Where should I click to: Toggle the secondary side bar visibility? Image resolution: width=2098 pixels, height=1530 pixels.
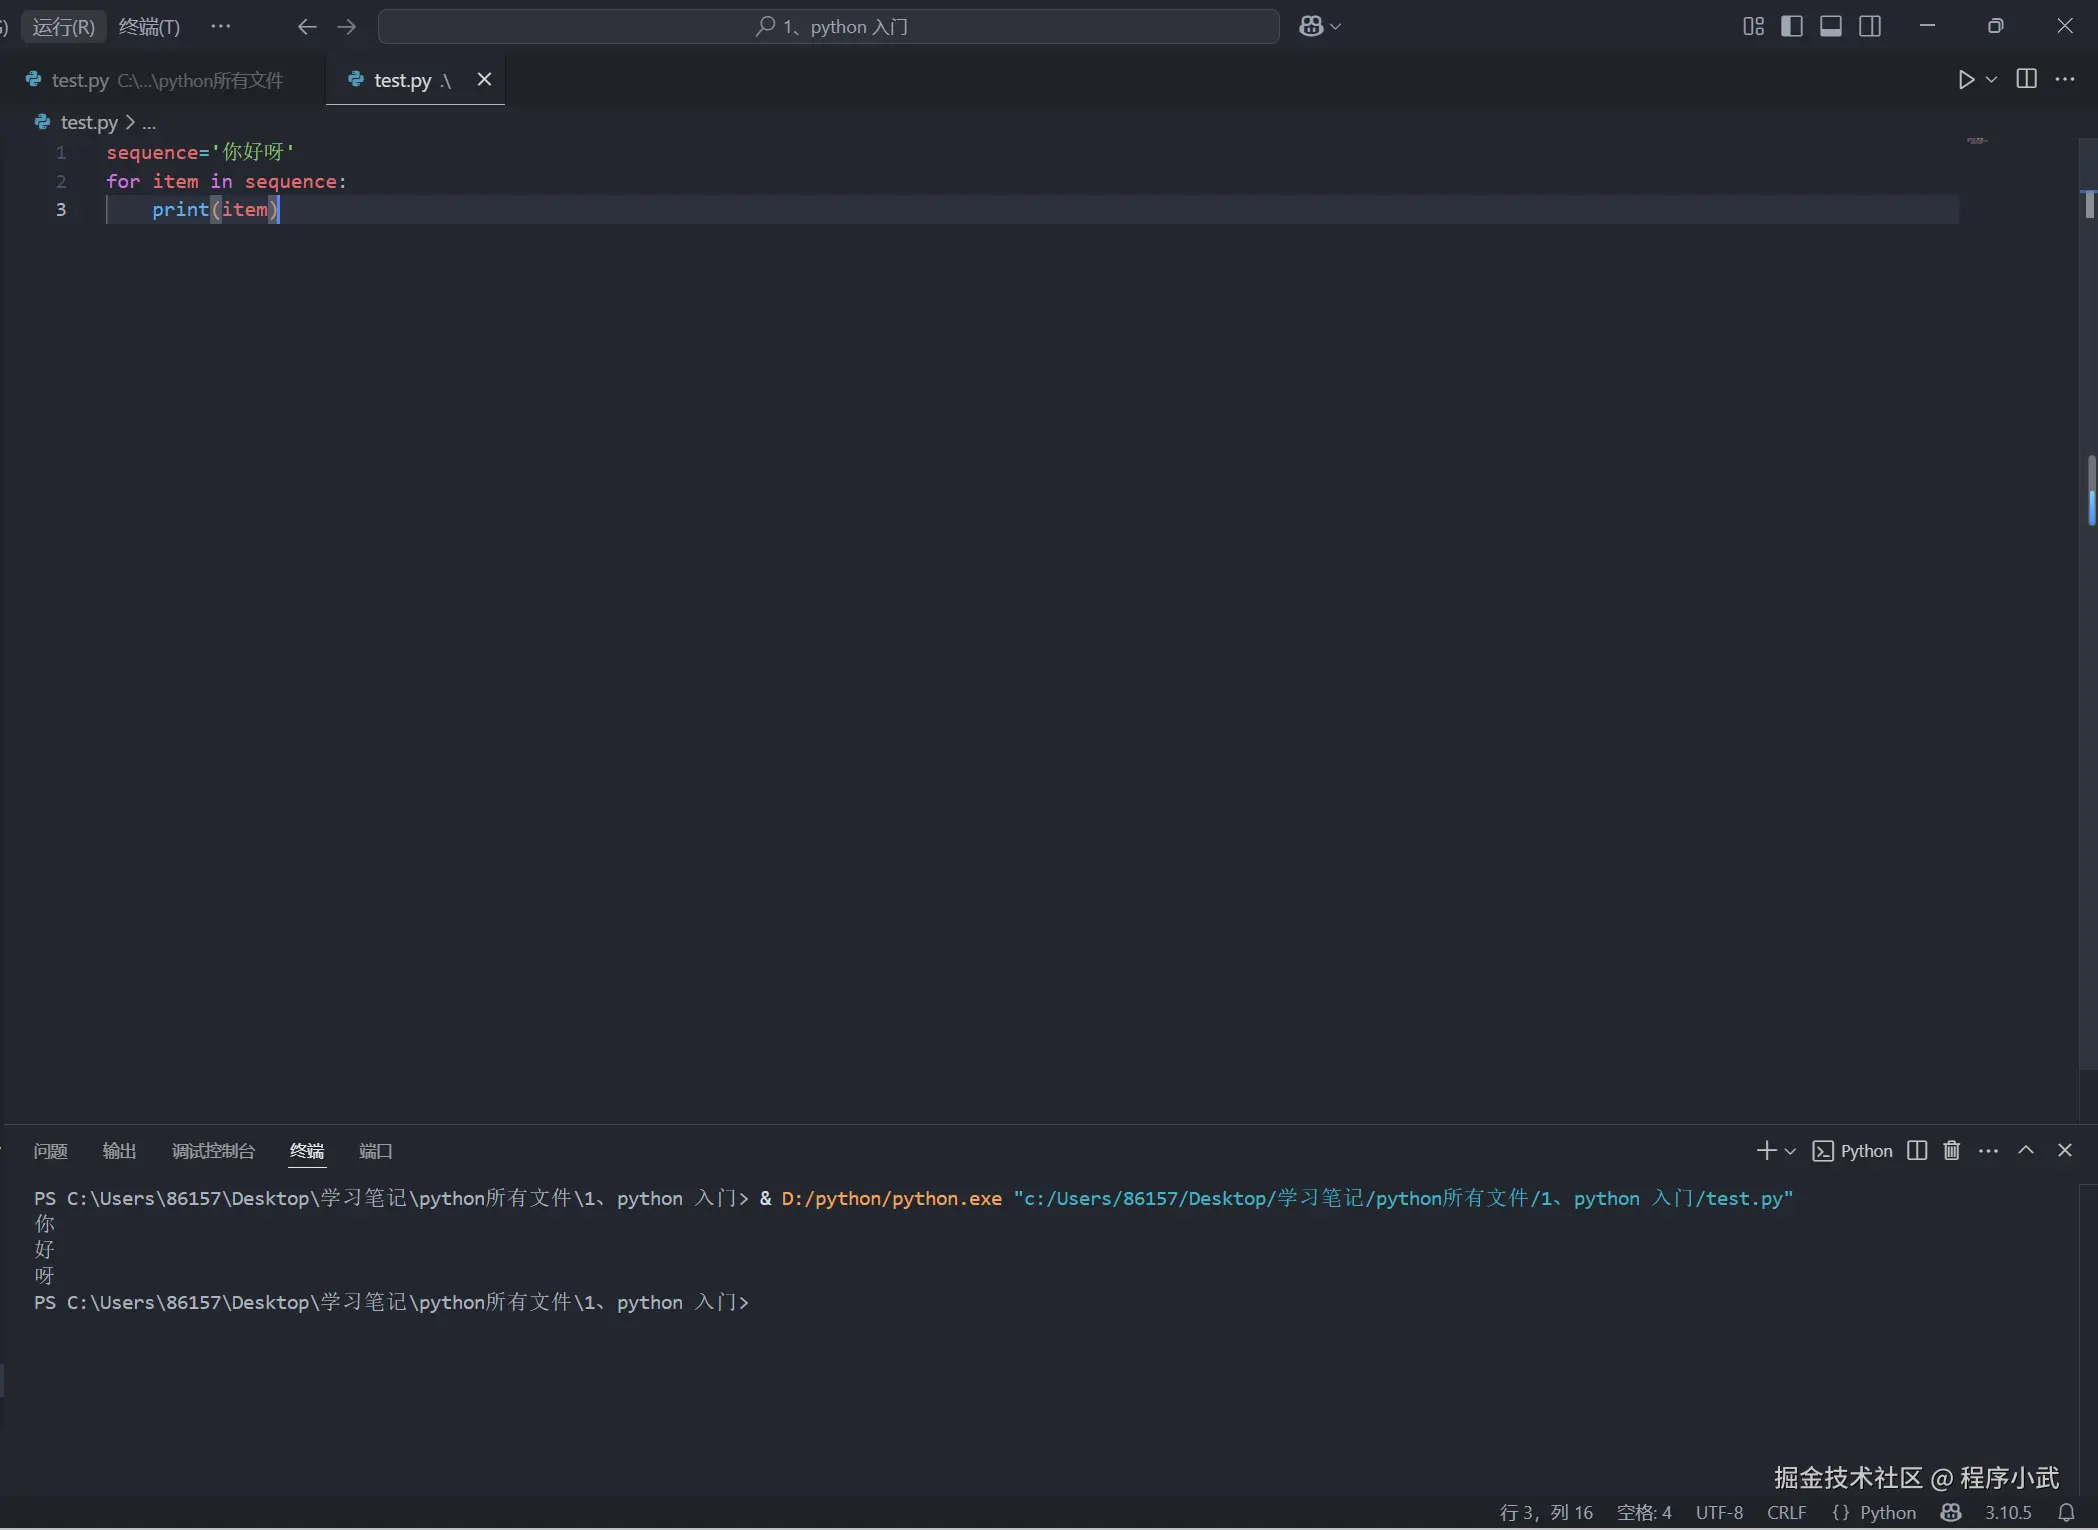coord(1869,27)
